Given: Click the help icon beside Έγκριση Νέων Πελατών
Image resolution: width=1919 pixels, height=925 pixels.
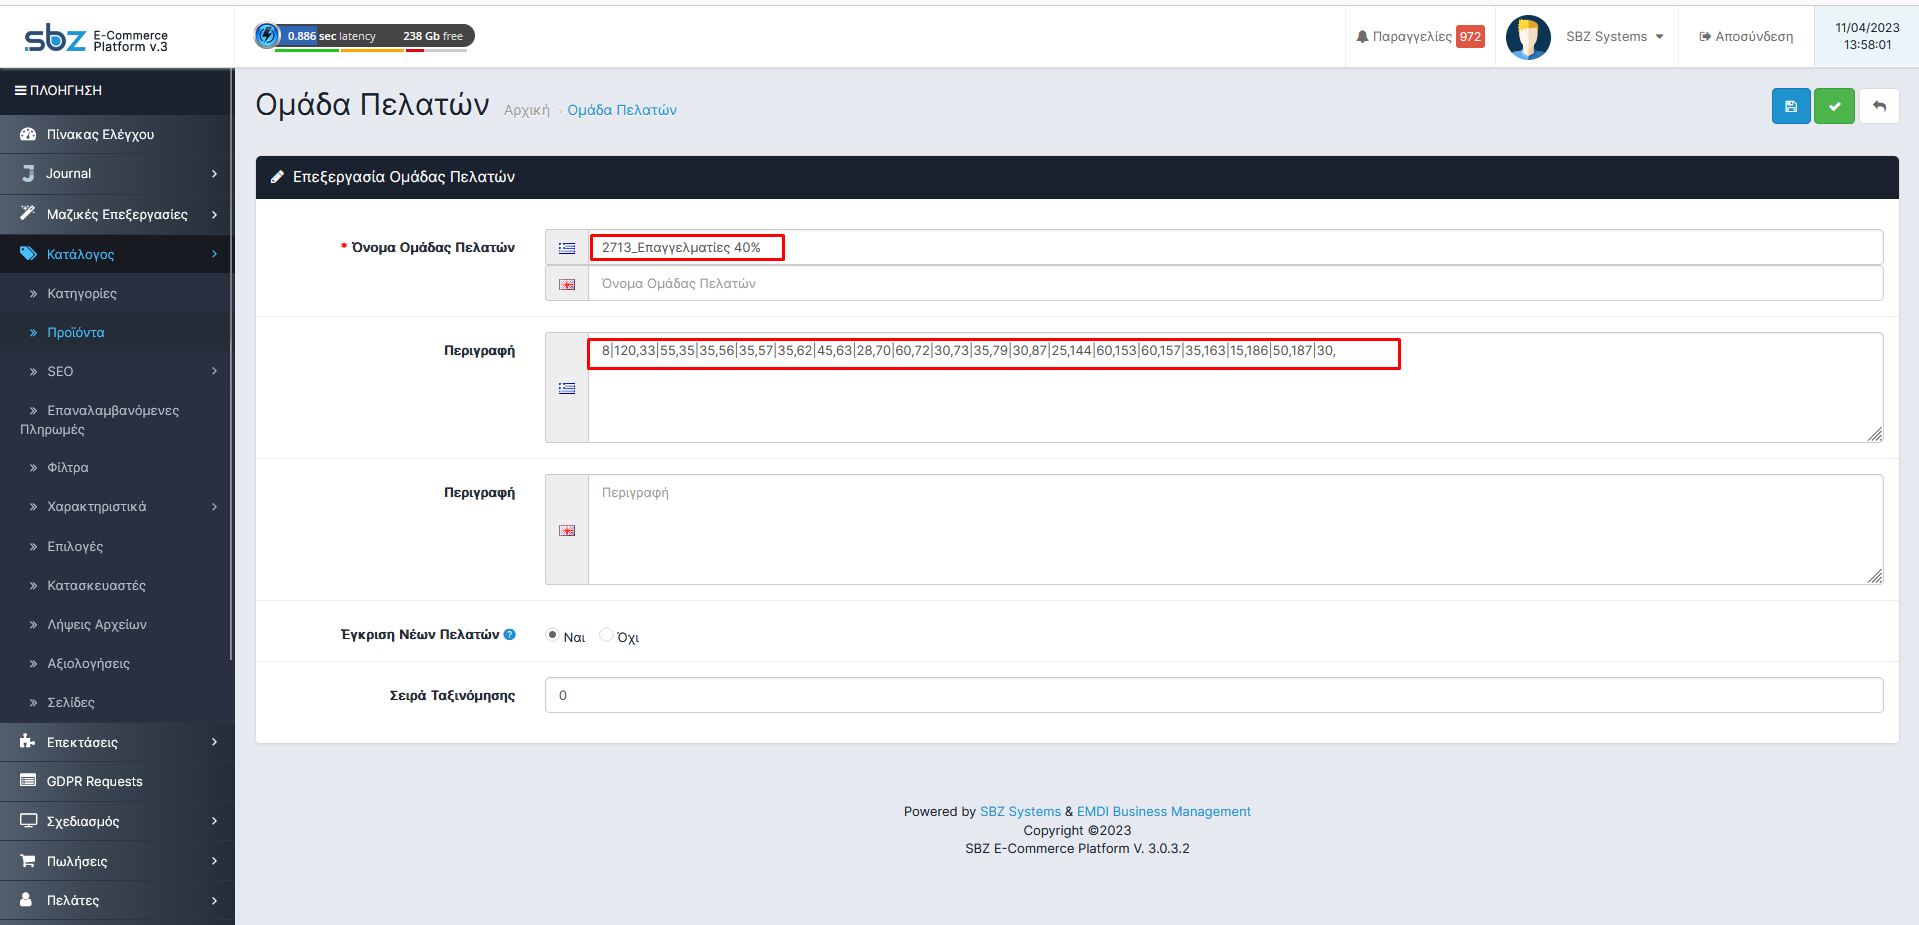Looking at the screenshot, I should 510,634.
